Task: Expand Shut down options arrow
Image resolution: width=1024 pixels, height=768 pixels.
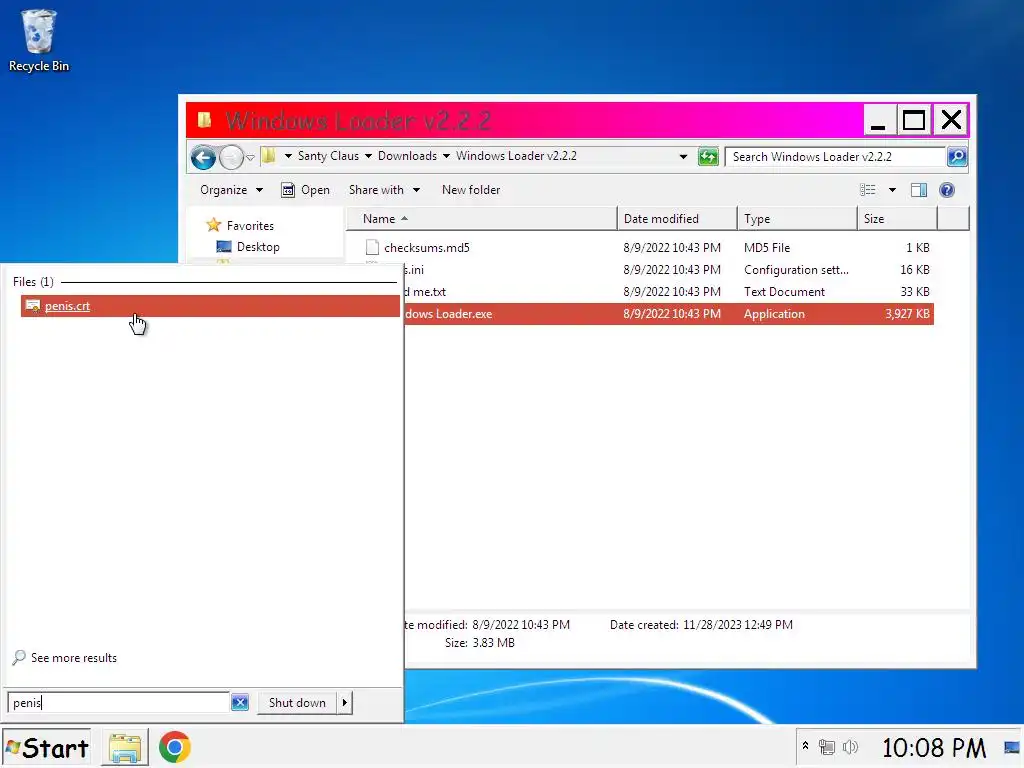Action: (x=345, y=703)
